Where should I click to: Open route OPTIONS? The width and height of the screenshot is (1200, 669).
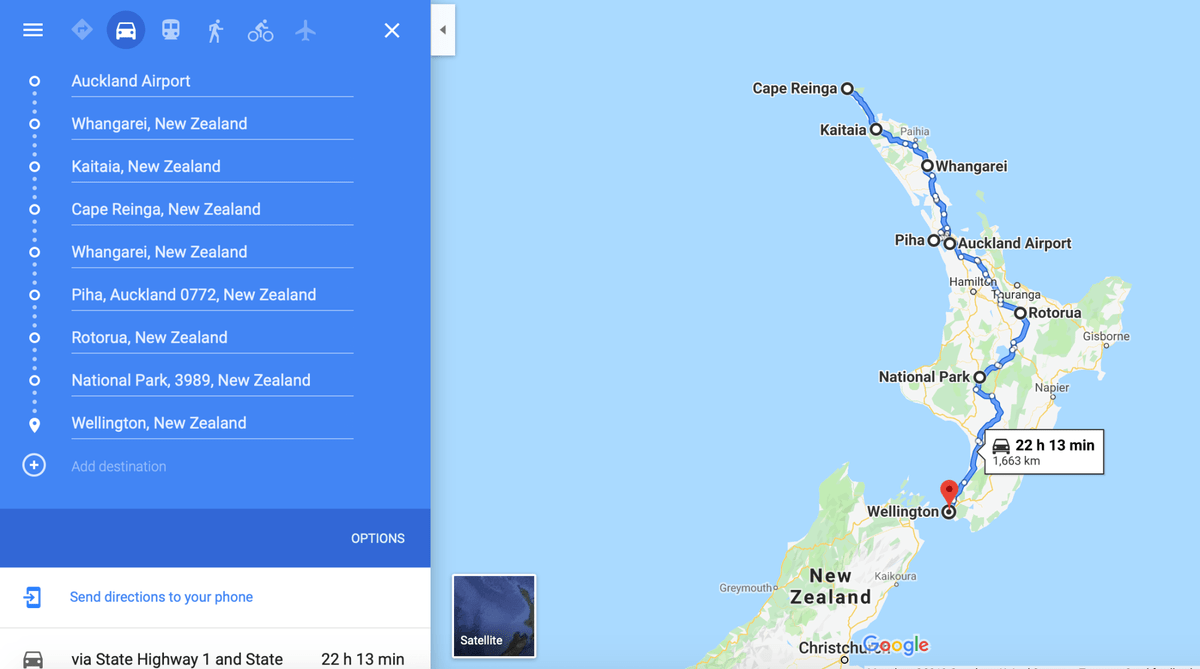[x=378, y=538]
